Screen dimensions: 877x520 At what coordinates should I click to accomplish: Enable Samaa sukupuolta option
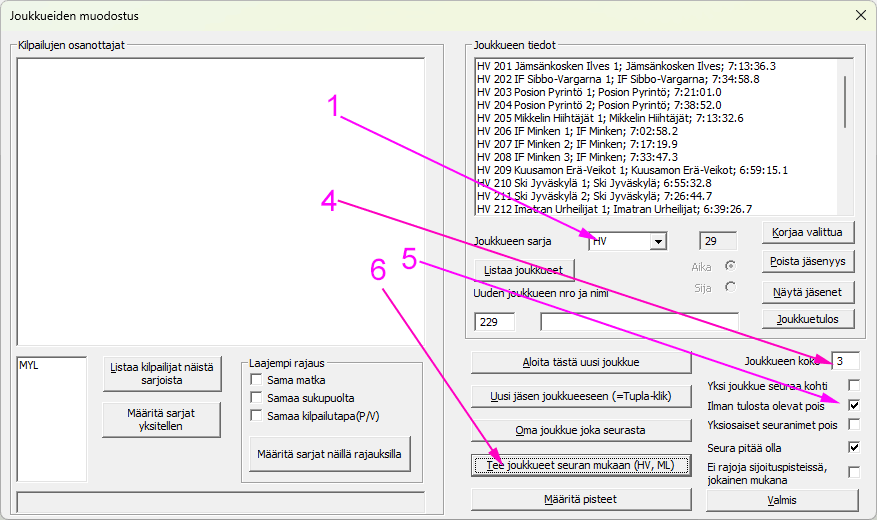pos(257,397)
